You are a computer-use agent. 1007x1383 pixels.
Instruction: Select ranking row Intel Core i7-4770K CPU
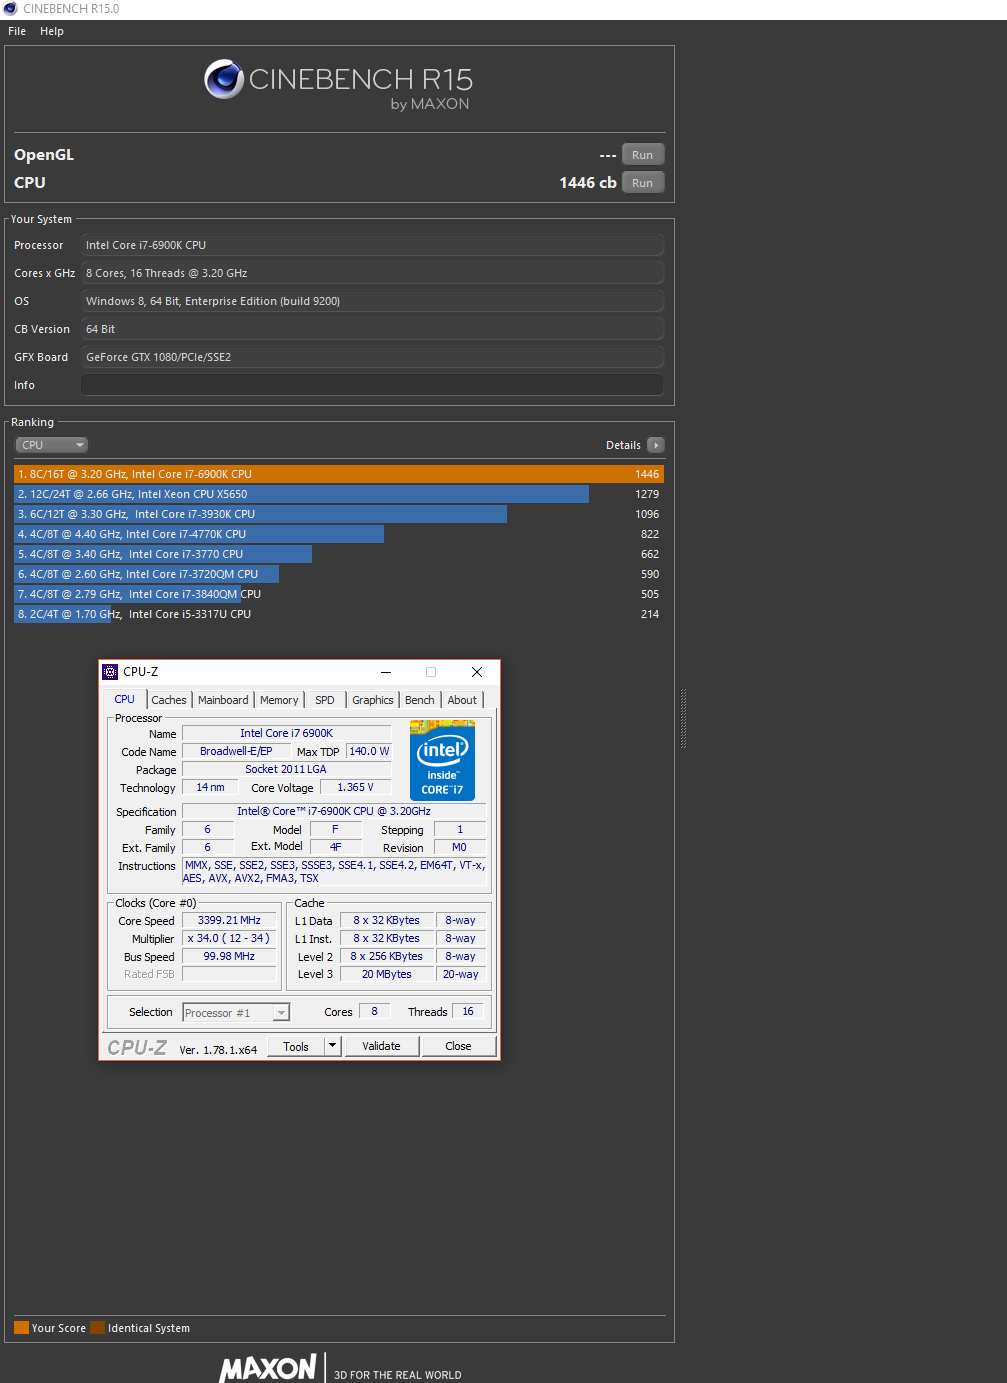(x=339, y=534)
